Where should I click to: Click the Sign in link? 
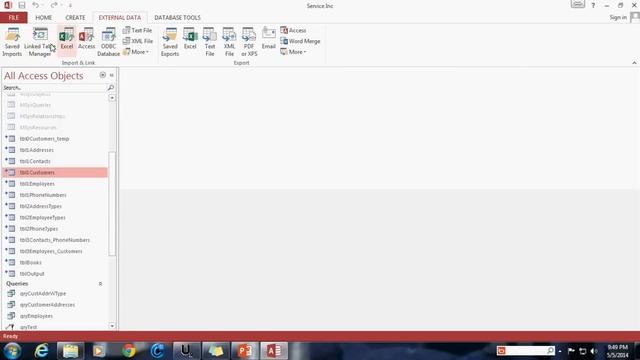(618, 17)
